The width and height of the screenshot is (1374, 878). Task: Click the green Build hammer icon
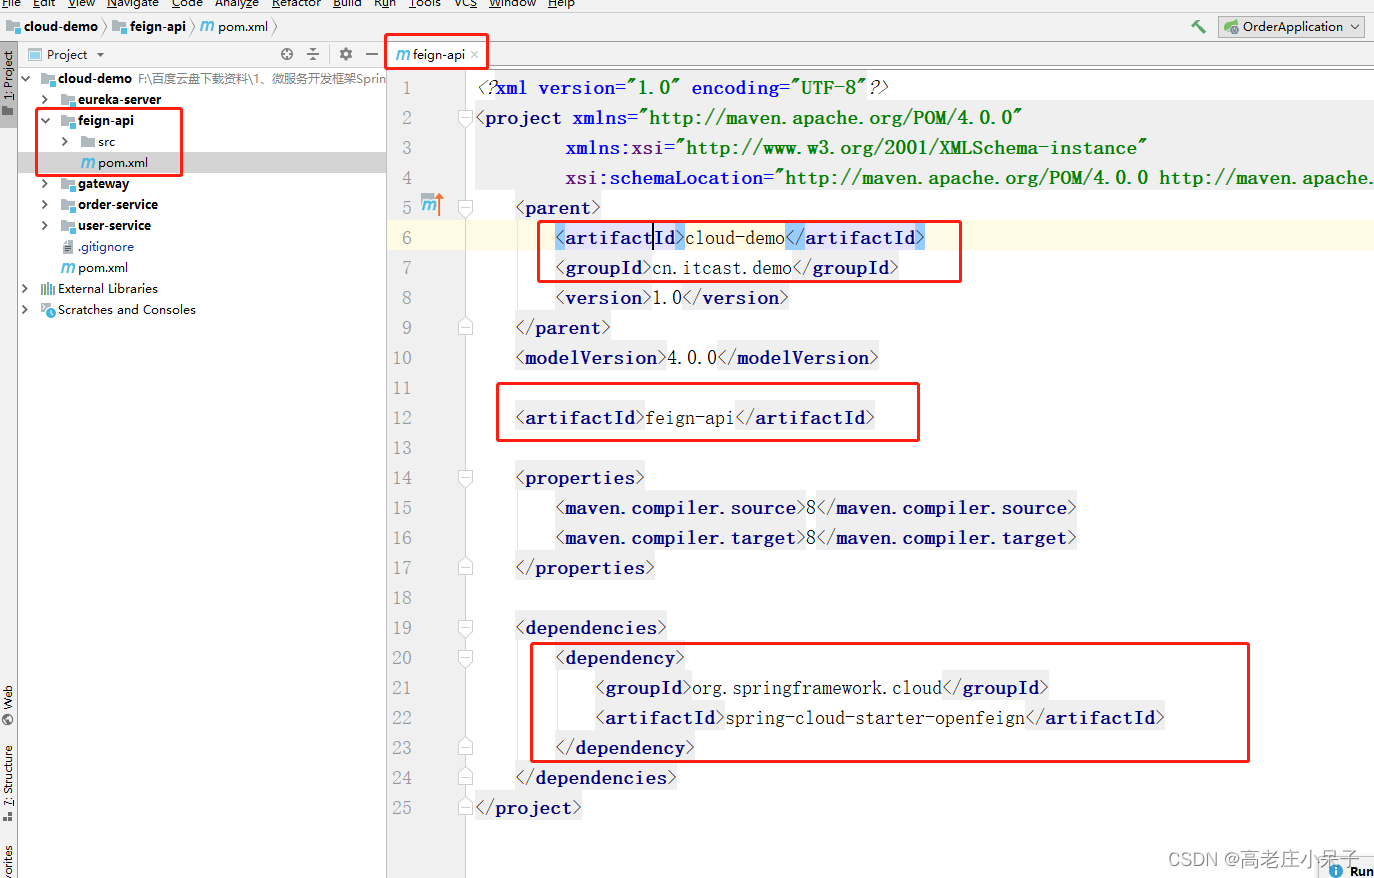tap(1198, 26)
